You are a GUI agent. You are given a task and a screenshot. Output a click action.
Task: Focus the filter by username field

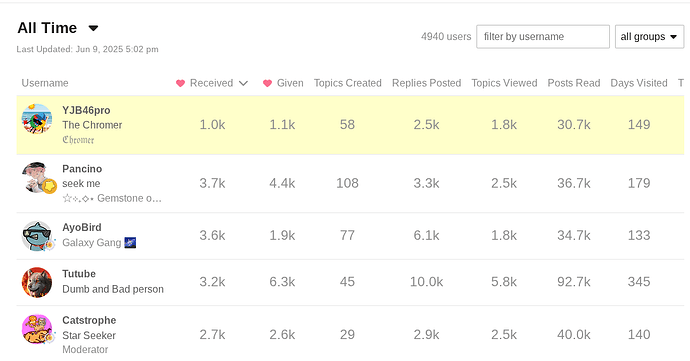coord(543,37)
